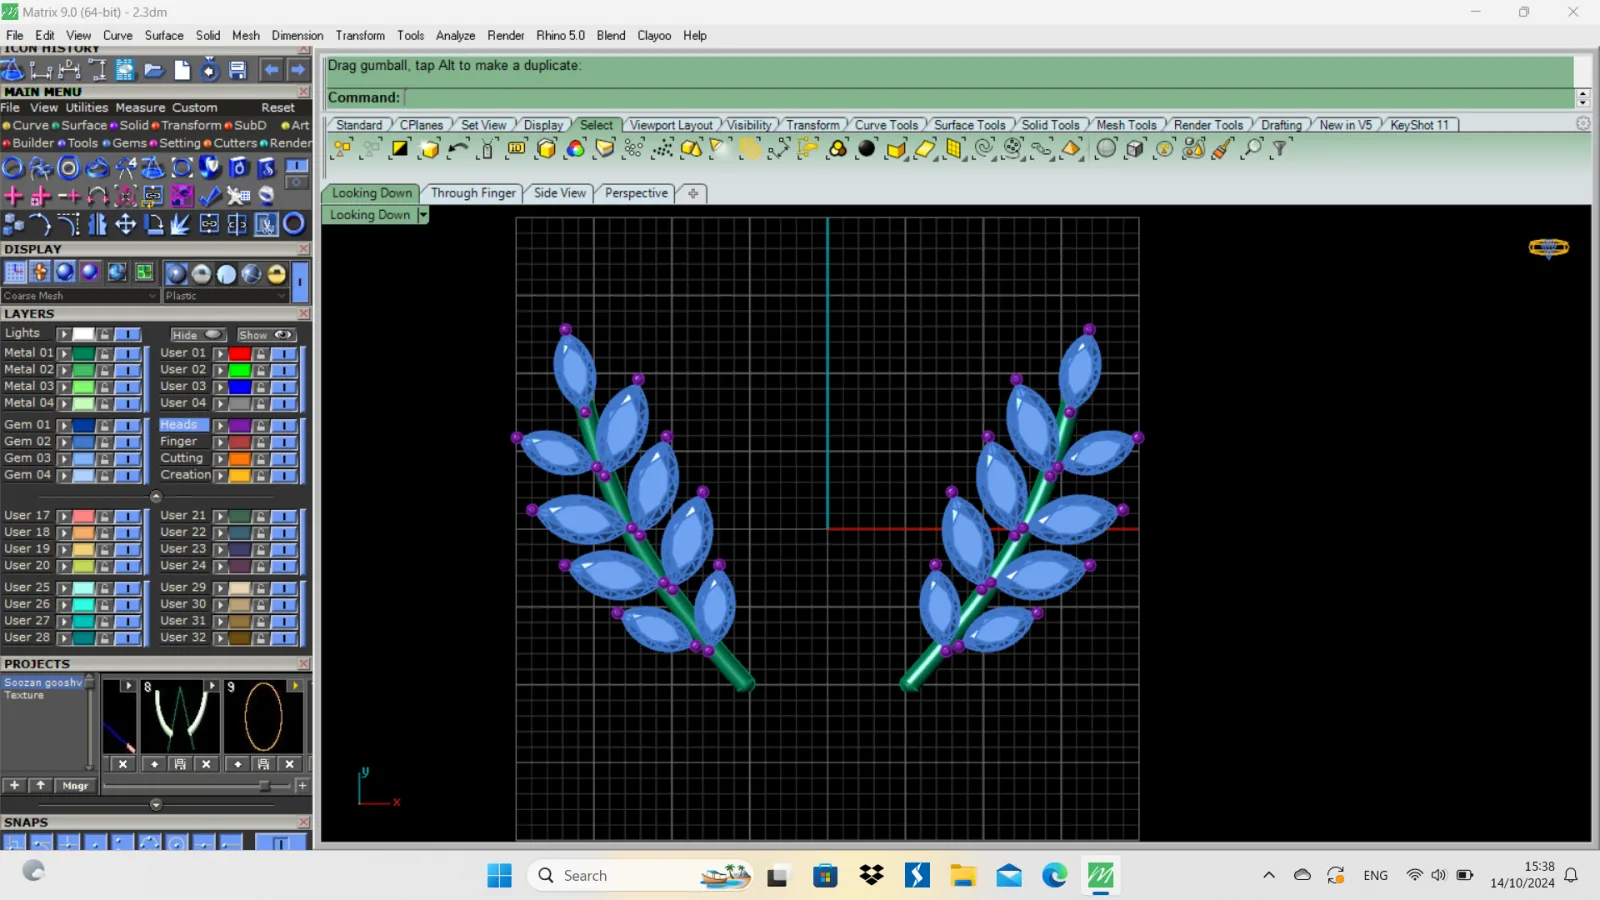The width and height of the screenshot is (1600, 900).
Task: Click the Command input field
Action: [x=989, y=97]
